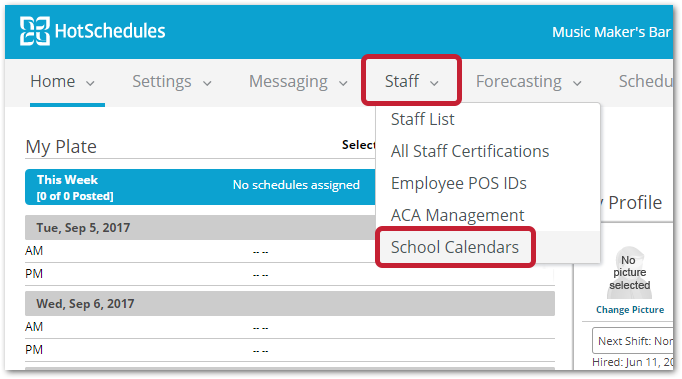Collapse the Staff menu chevron

(434, 83)
